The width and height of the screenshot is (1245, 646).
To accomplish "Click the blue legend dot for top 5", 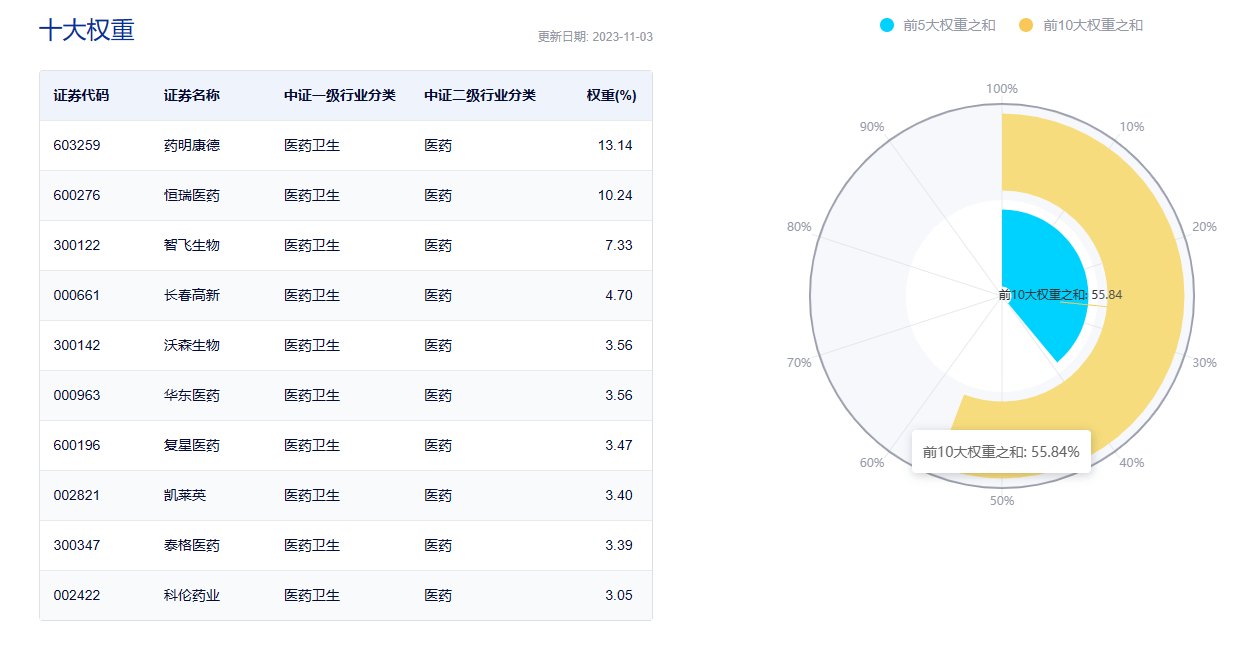I will 887,25.
